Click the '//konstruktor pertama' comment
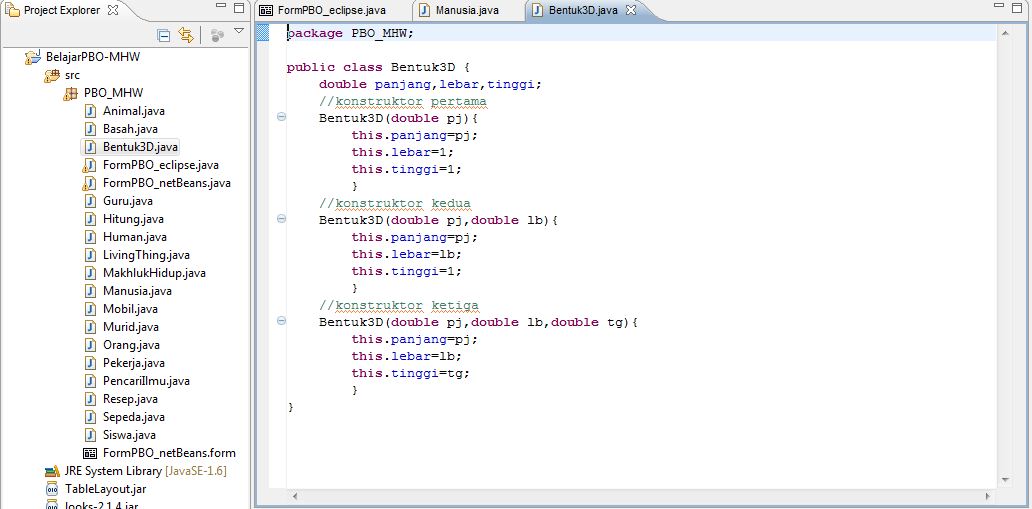The width and height of the screenshot is (1032, 509). click(x=403, y=101)
